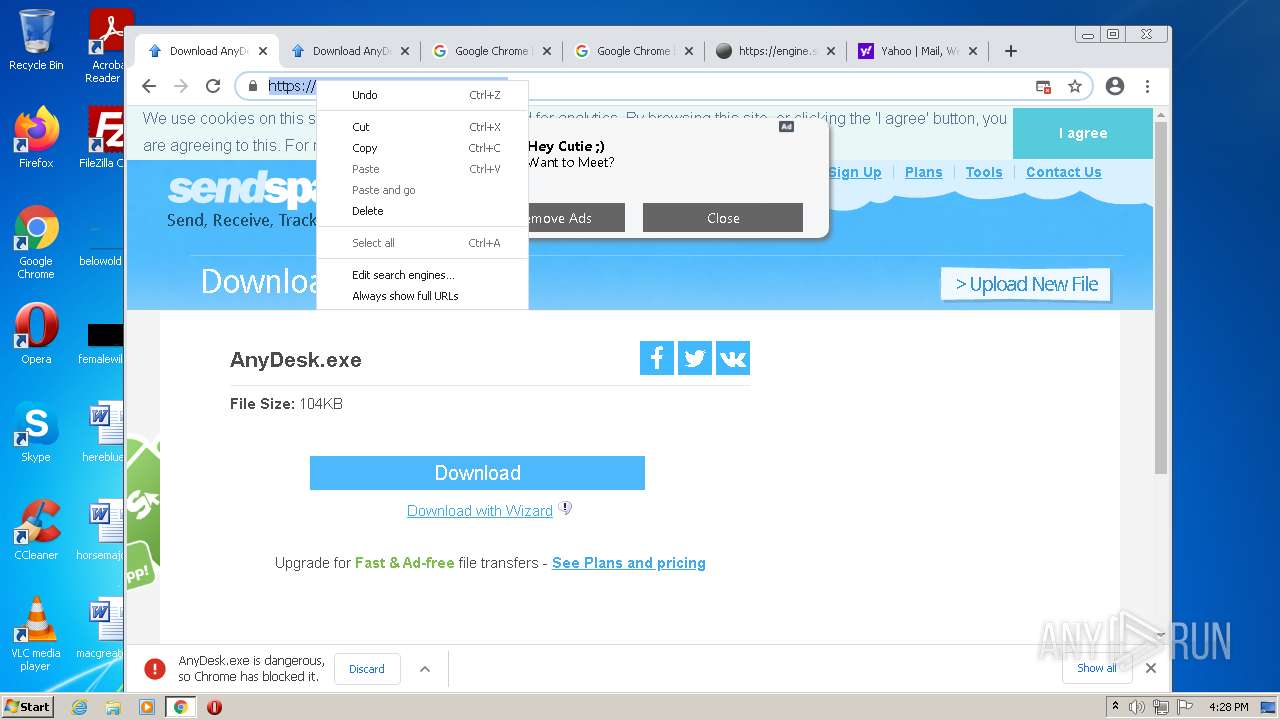Choose Edit search engines option
The height and width of the screenshot is (720, 1280).
click(422, 275)
